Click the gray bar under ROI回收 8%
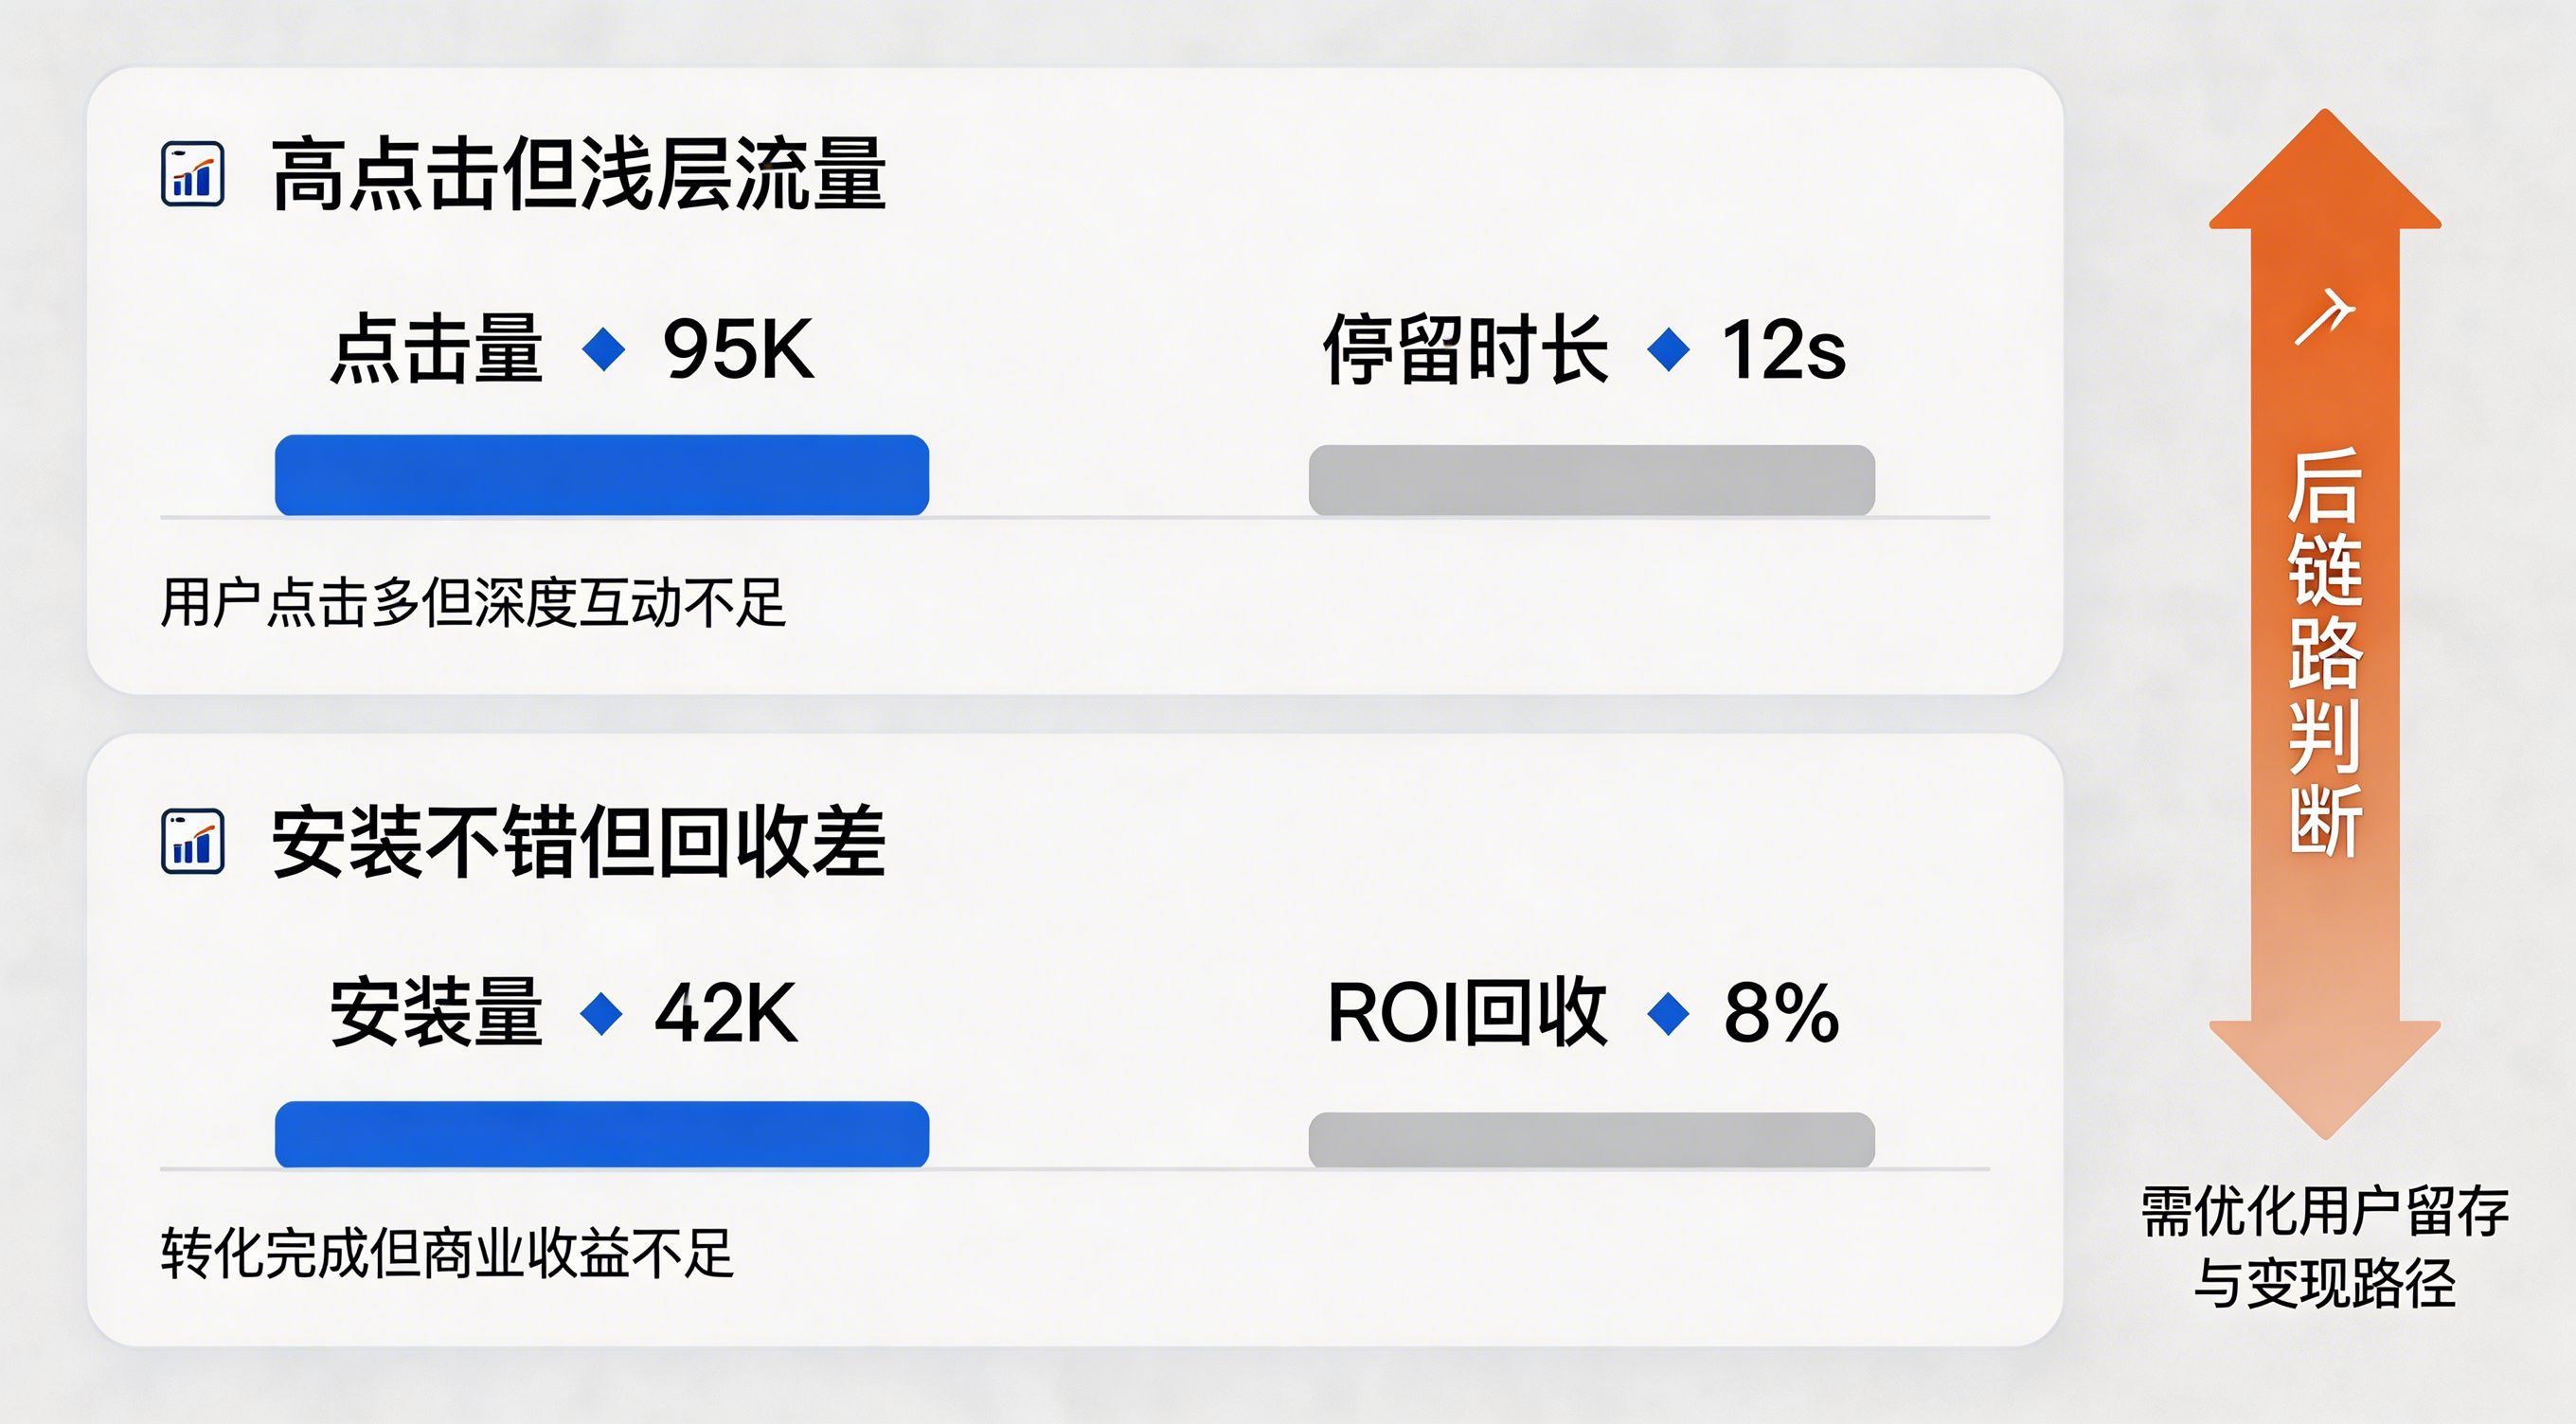This screenshot has height=1424, width=2576. 1591,1139
